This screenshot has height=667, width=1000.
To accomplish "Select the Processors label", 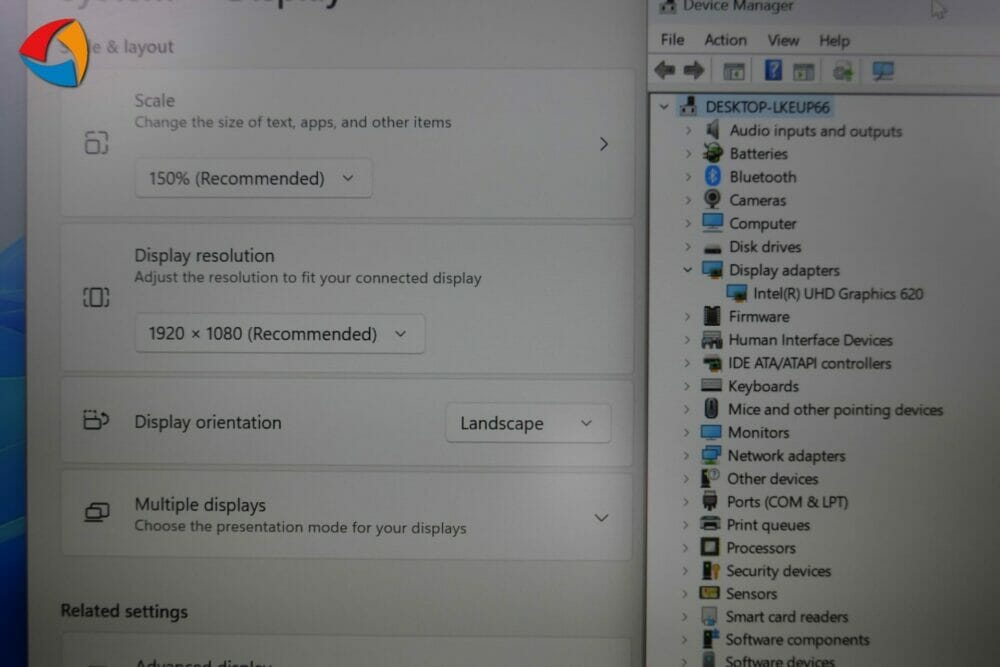I will pyautogui.click(x=761, y=548).
